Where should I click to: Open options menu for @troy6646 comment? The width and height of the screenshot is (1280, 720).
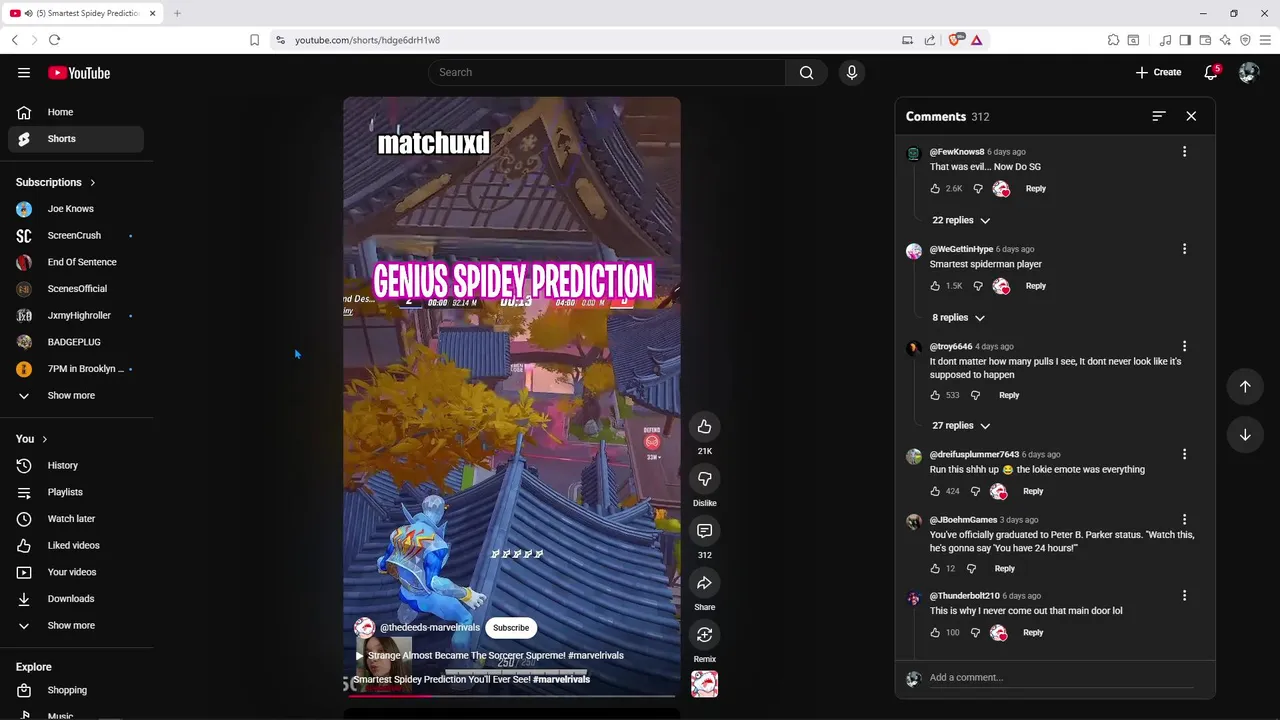pos(1184,346)
